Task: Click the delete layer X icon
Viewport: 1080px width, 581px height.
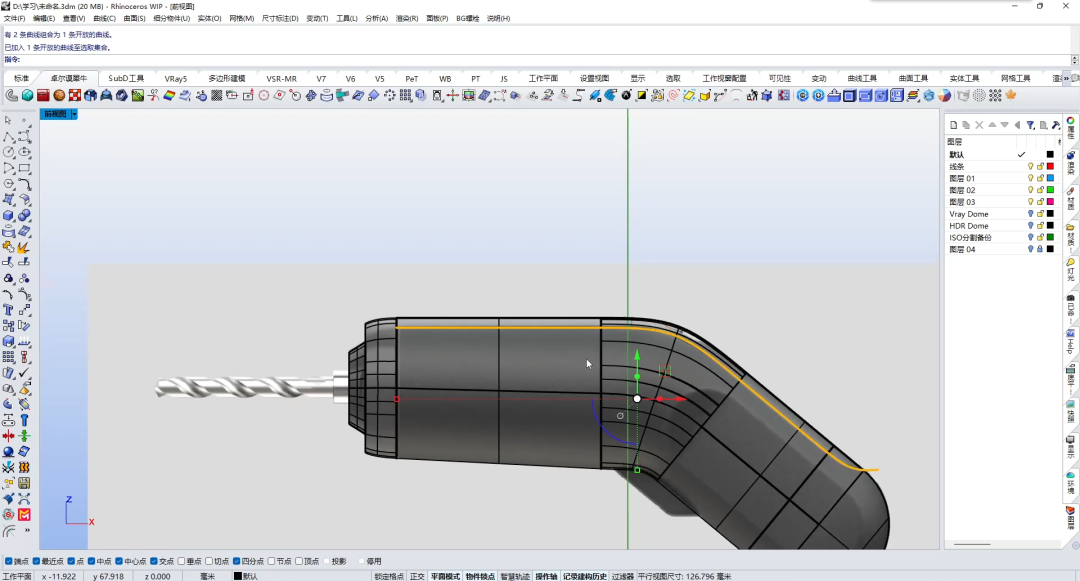Action: 979,125
